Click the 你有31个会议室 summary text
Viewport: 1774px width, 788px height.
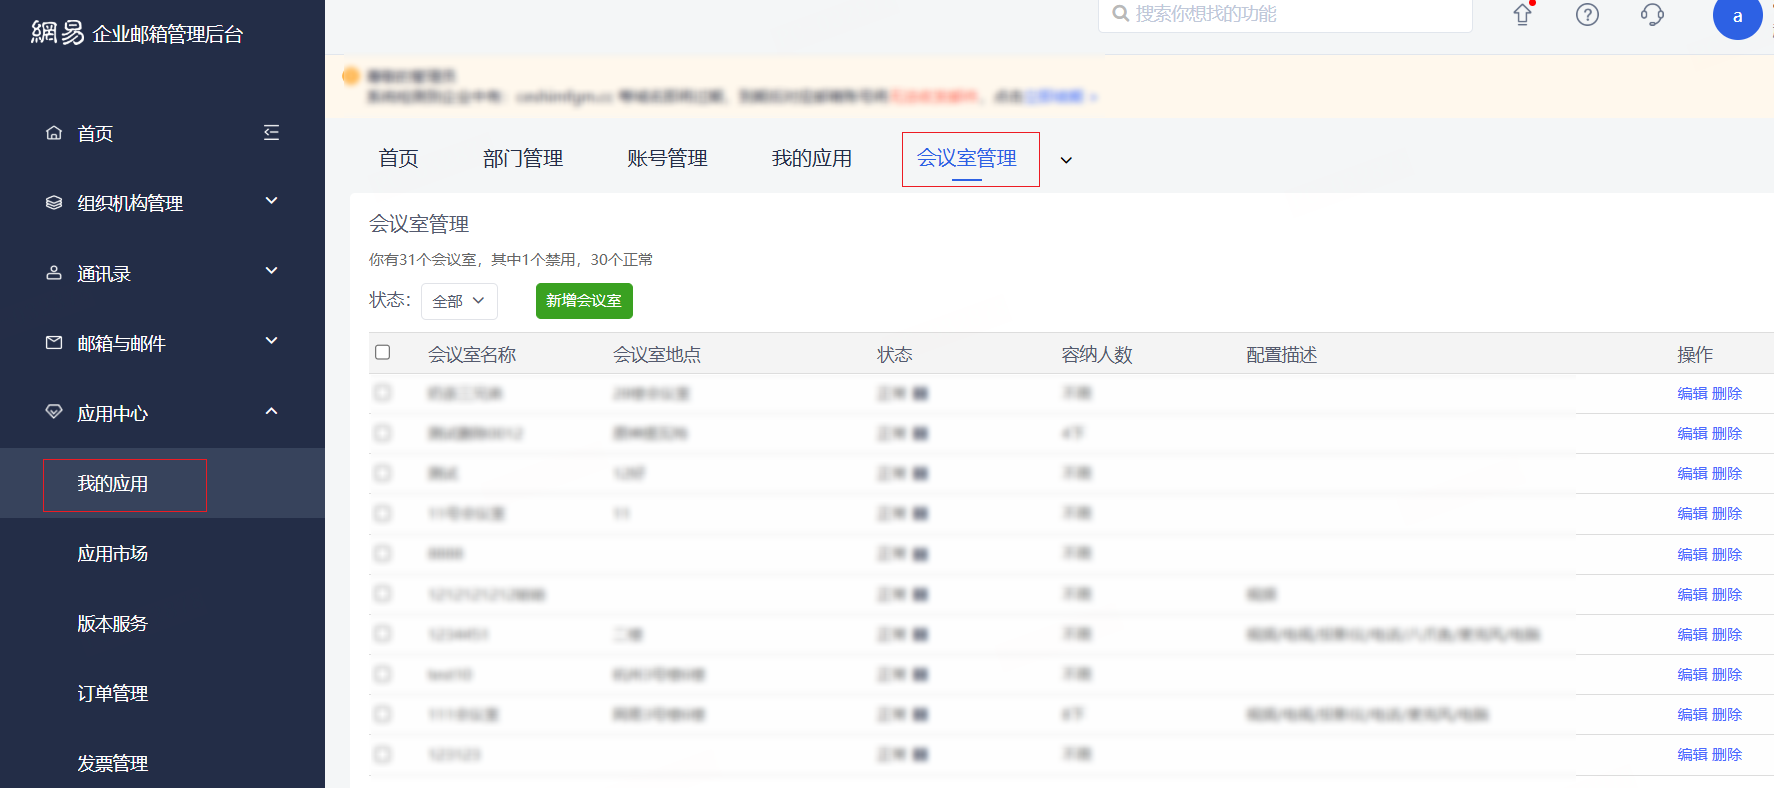click(x=511, y=259)
